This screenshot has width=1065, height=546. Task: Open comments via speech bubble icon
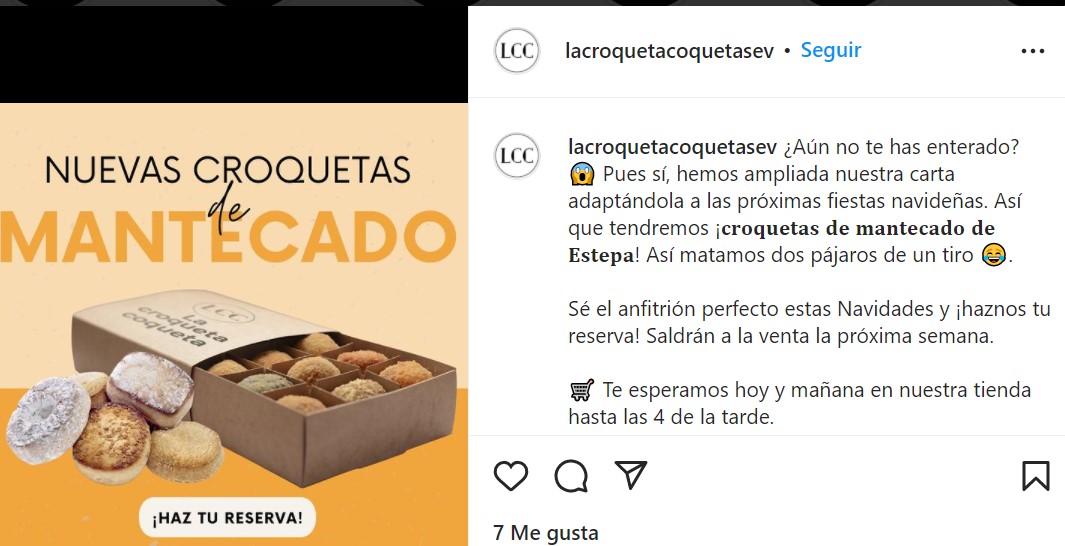tap(571, 475)
